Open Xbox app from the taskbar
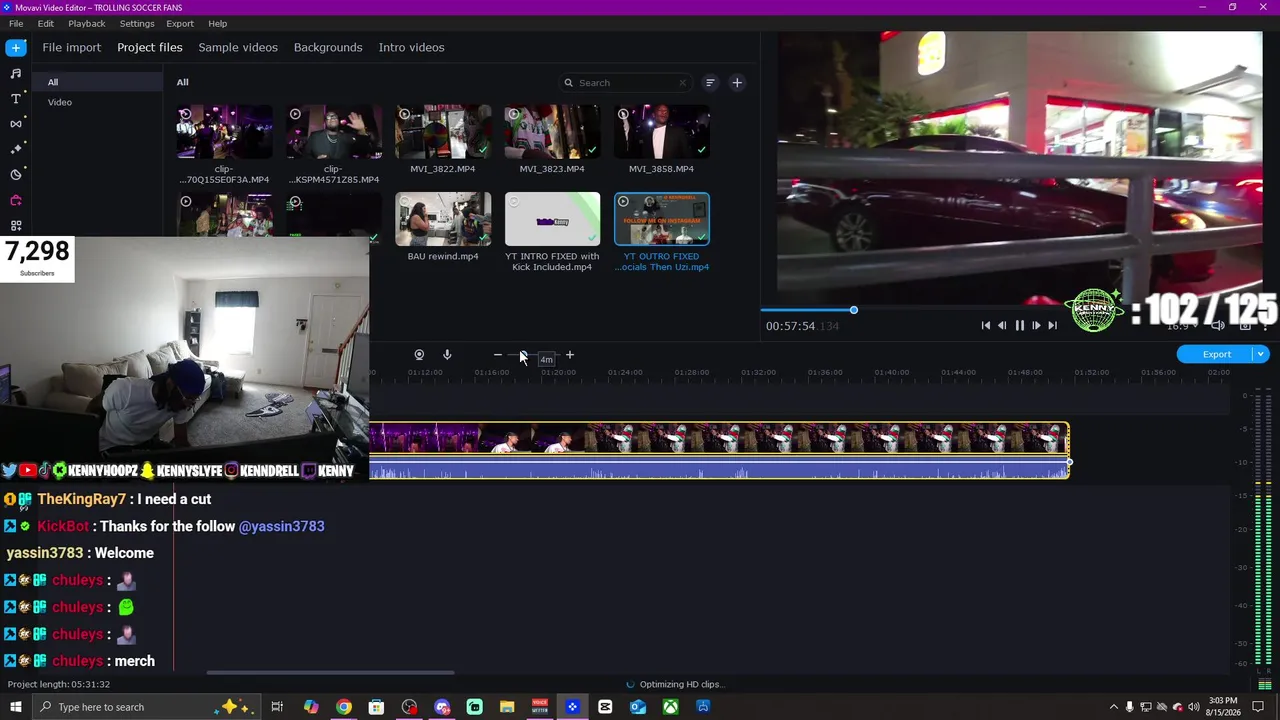The height and width of the screenshot is (720, 1280). (670, 707)
